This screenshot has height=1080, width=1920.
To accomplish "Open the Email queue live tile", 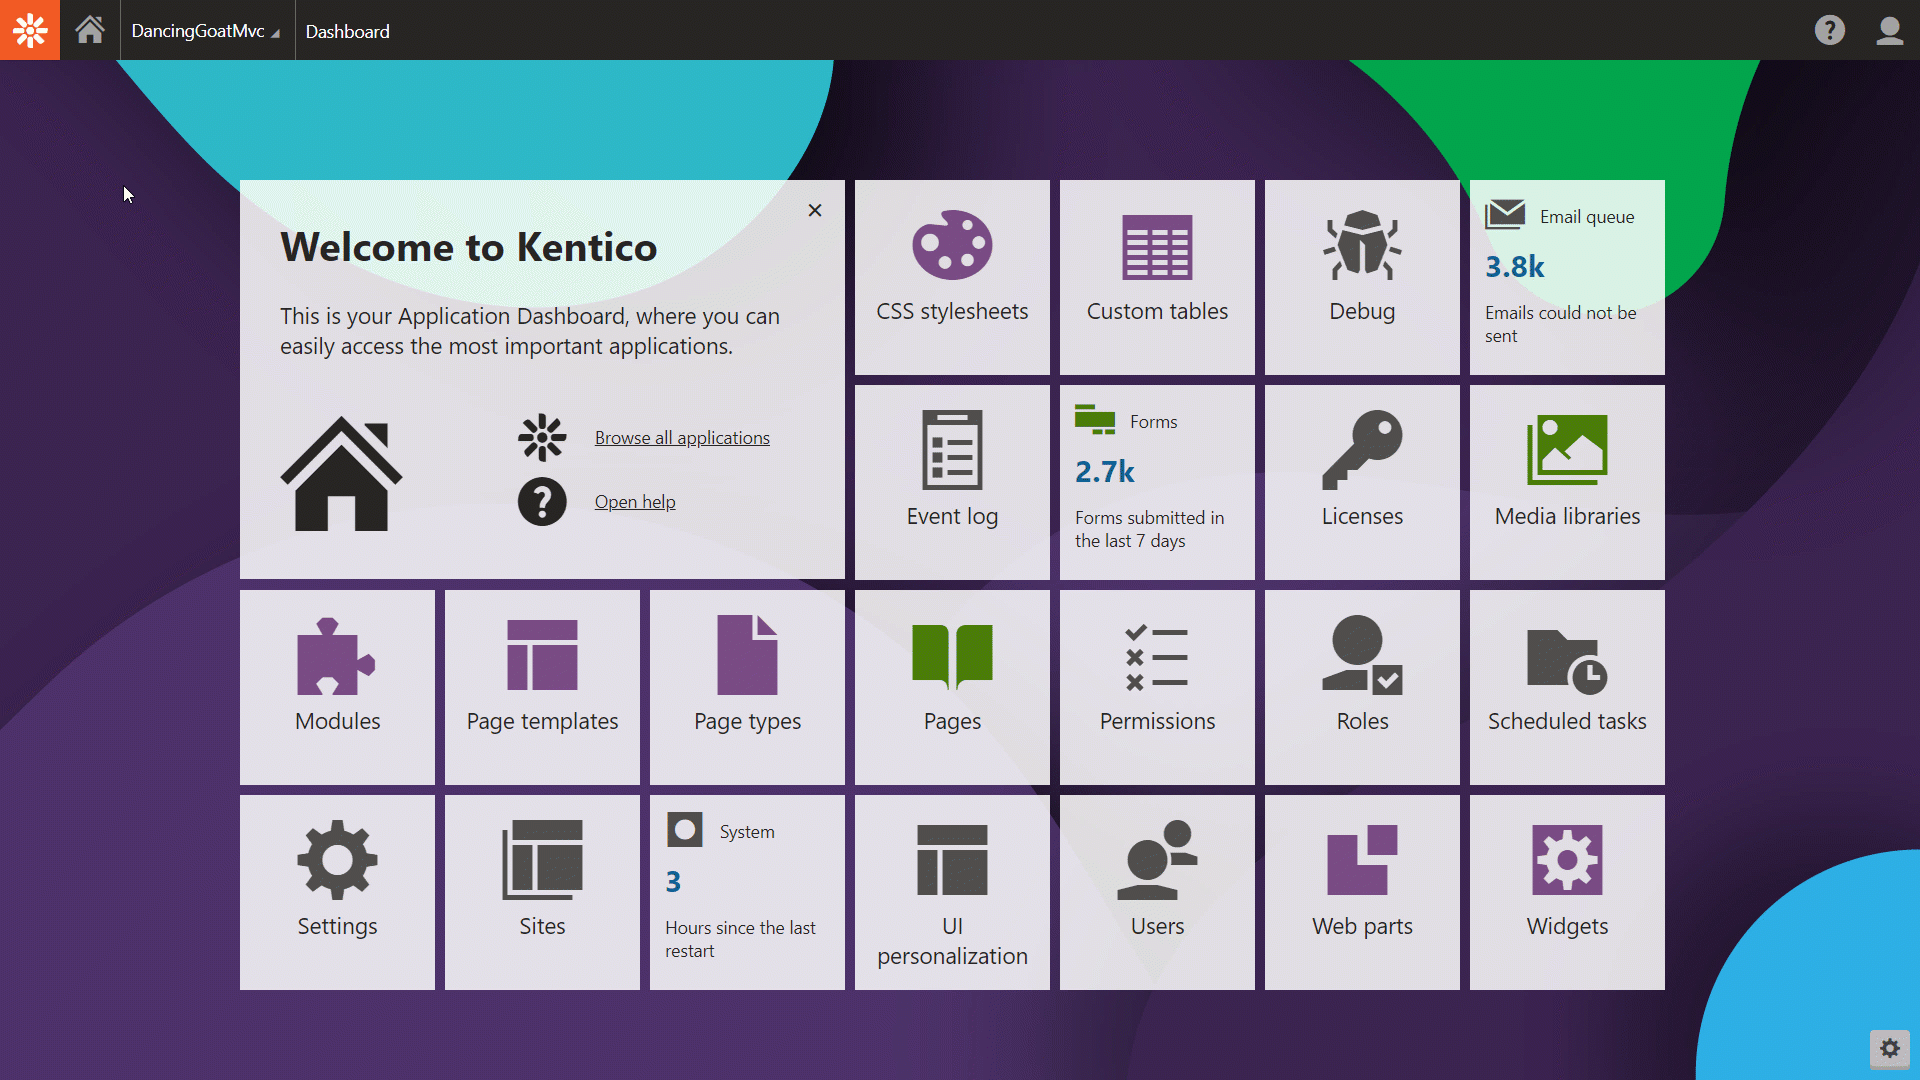I will [x=1567, y=277].
